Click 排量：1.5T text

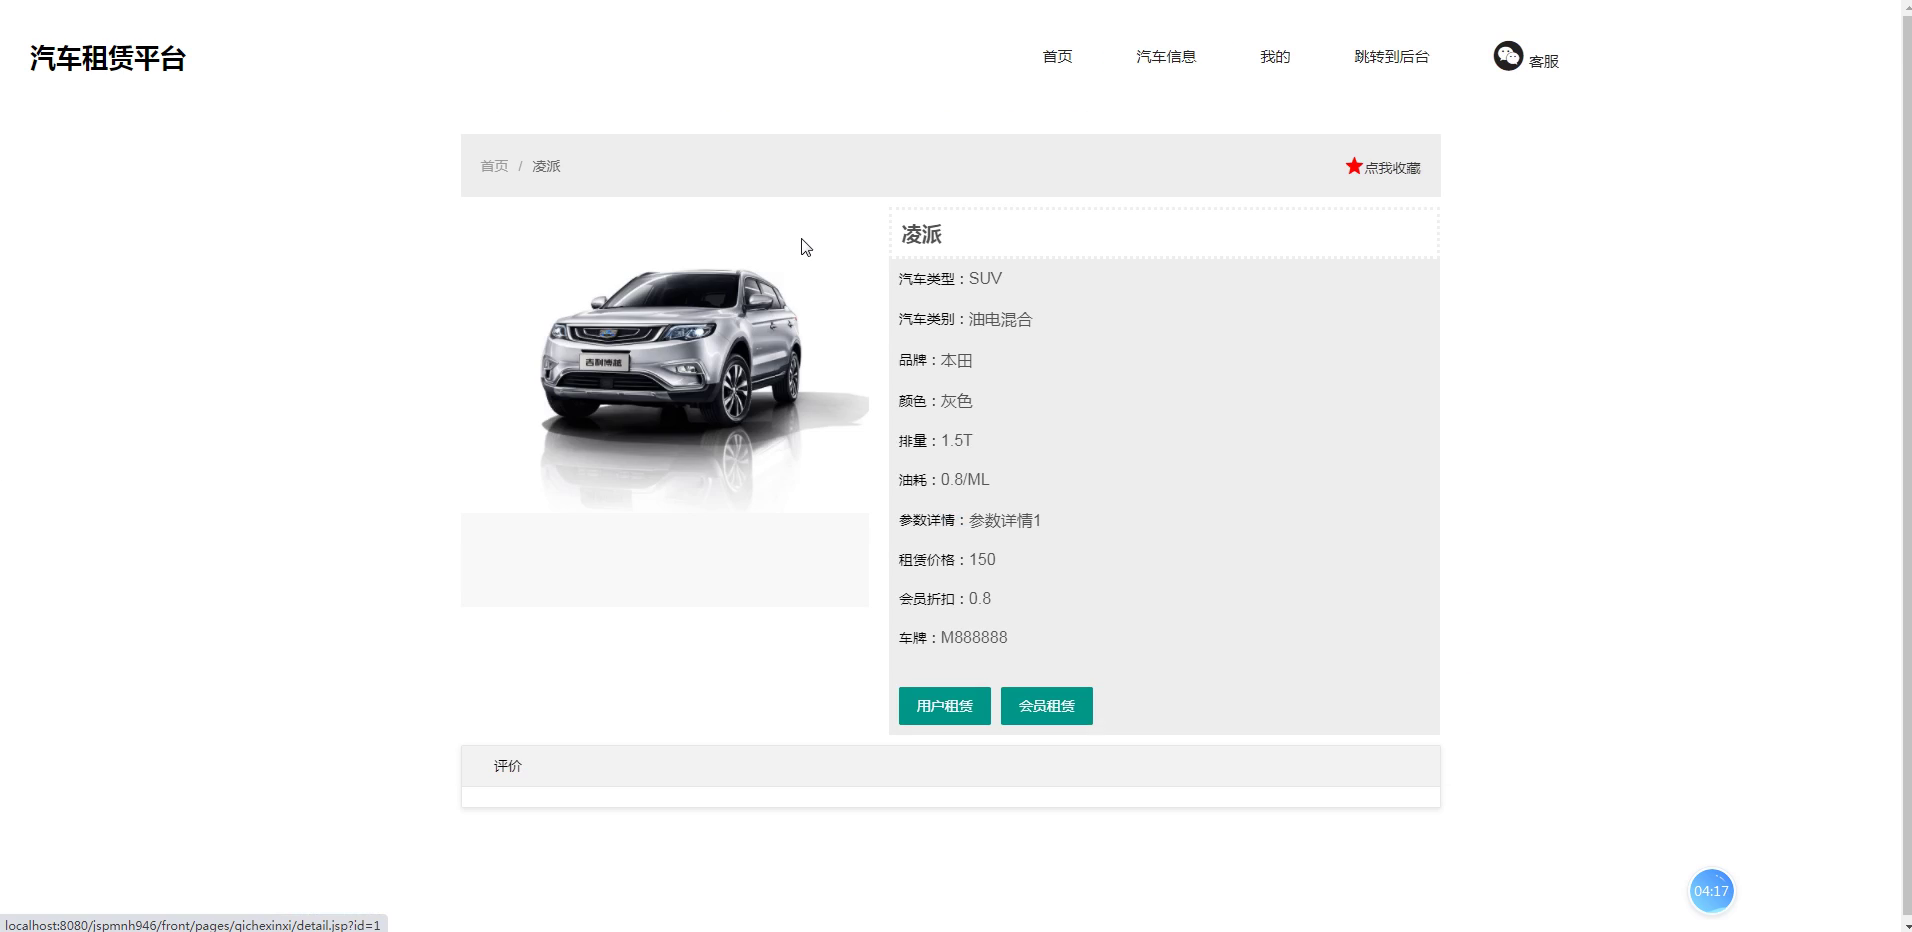click(x=935, y=441)
